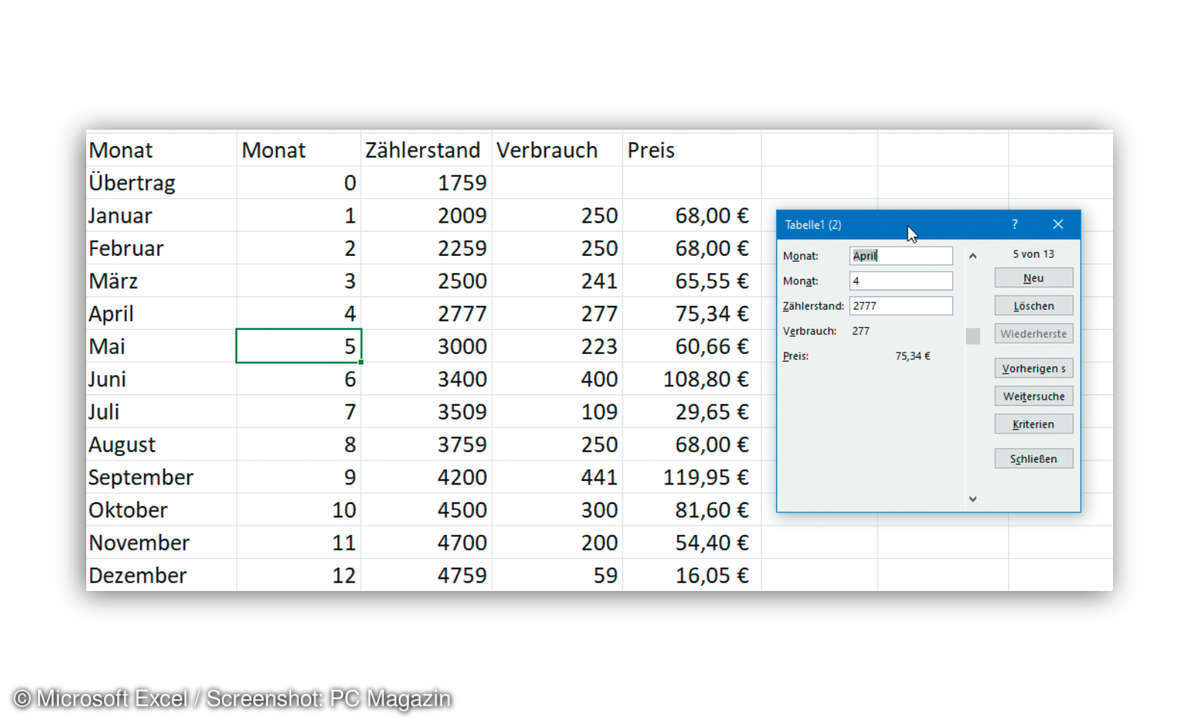Image resolution: width=1200 pixels, height=720 pixels.
Task: Select the cell Februar
Action: (161, 248)
